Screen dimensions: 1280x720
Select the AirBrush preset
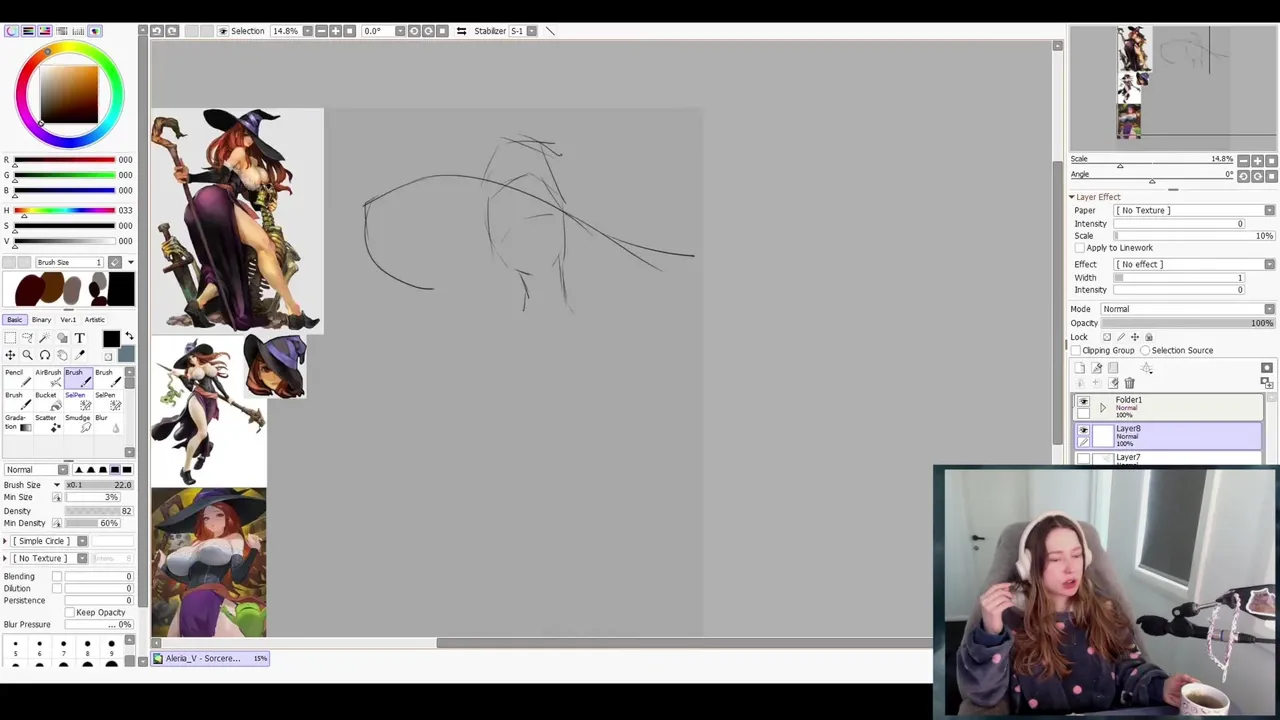click(48, 377)
